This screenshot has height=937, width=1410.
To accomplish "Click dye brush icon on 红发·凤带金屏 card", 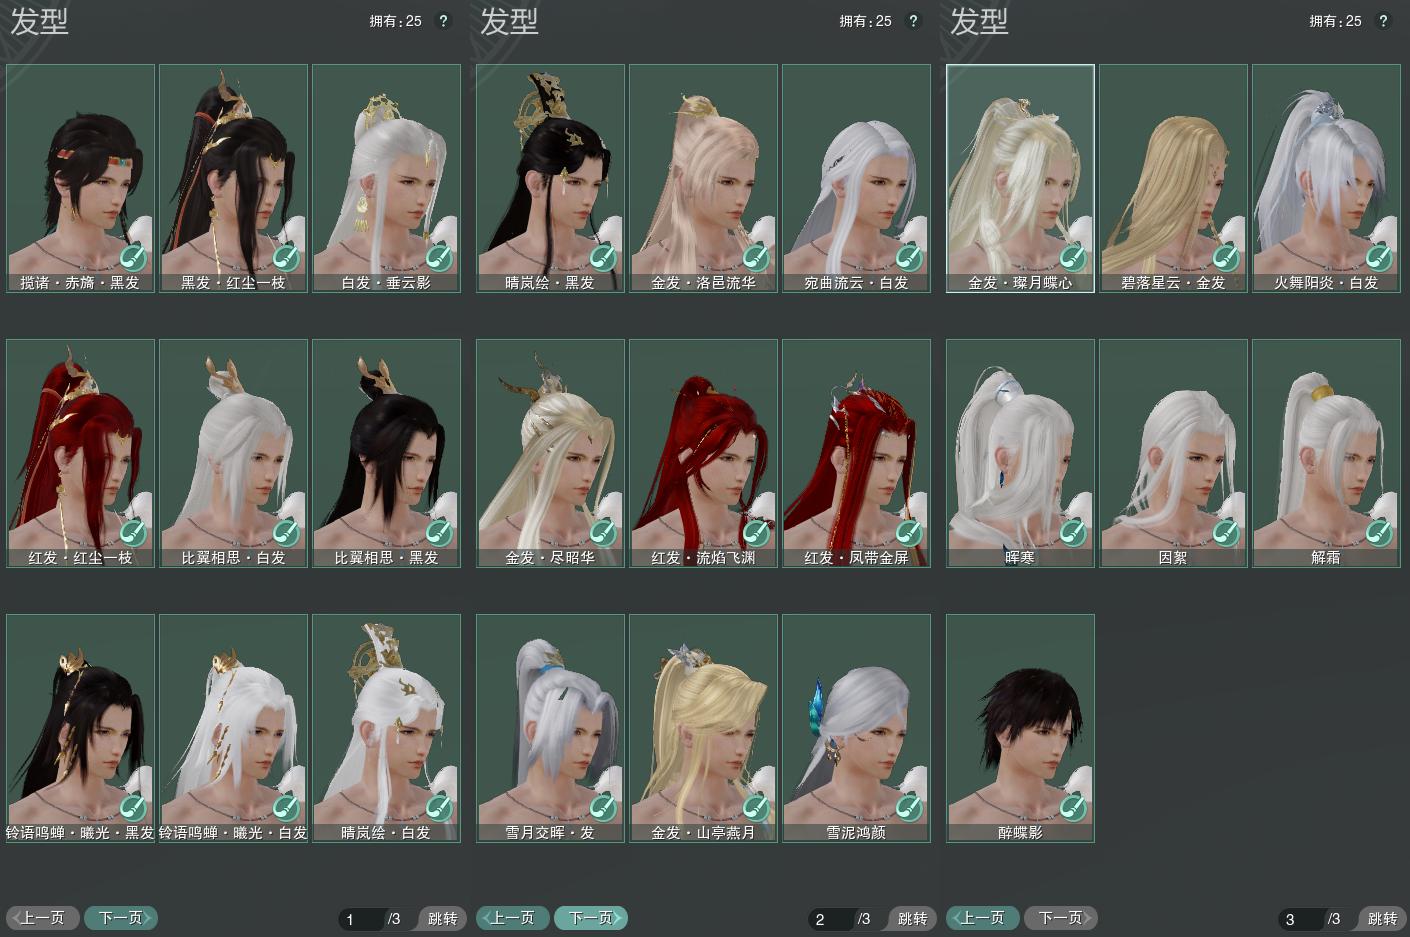I will coord(909,532).
